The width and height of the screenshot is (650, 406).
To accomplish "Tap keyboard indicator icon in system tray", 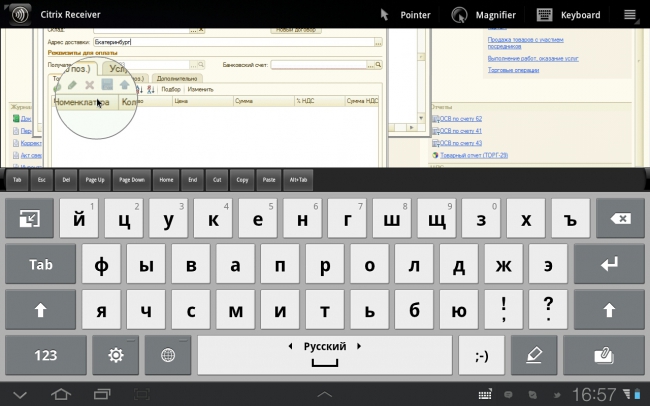I will pyautogui.click(x=485, y=394).
